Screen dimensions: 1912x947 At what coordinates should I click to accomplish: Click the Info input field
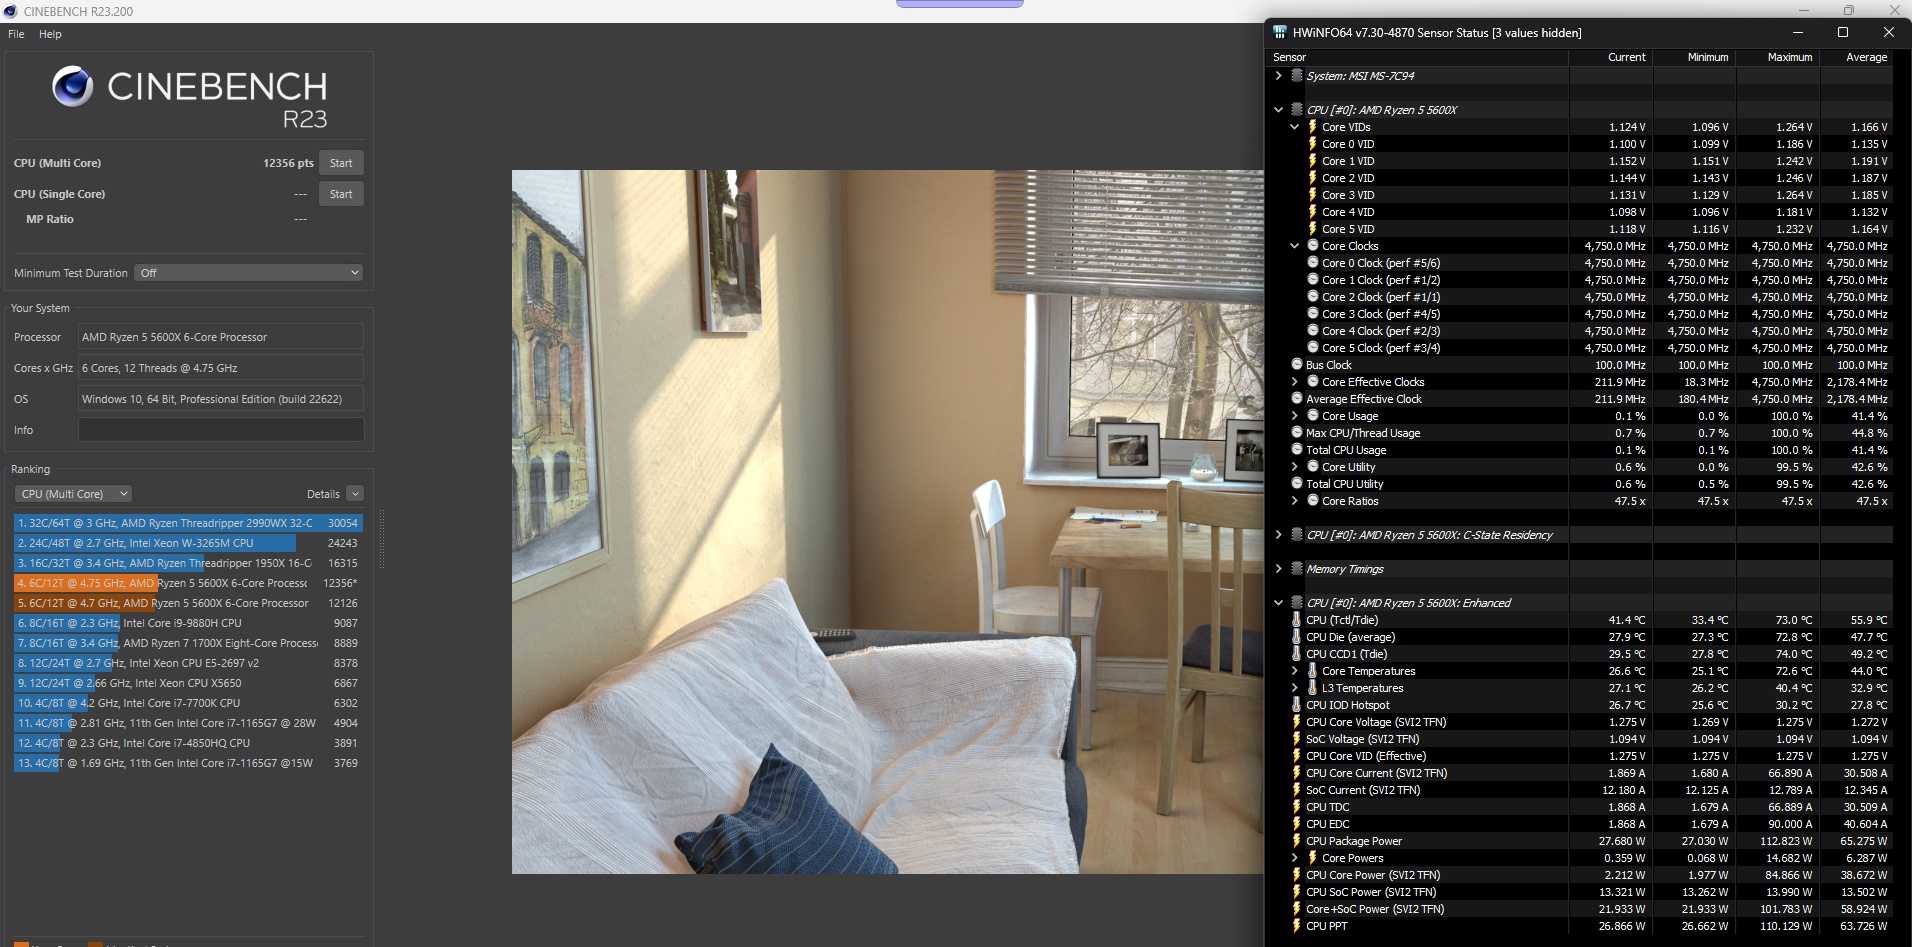221,430
